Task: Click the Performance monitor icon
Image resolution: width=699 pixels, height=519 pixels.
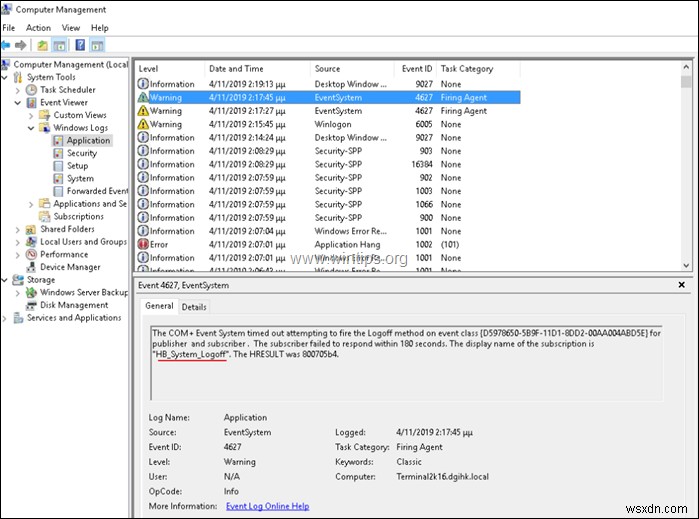Action: pyautogui.click(x=31, y=255)
